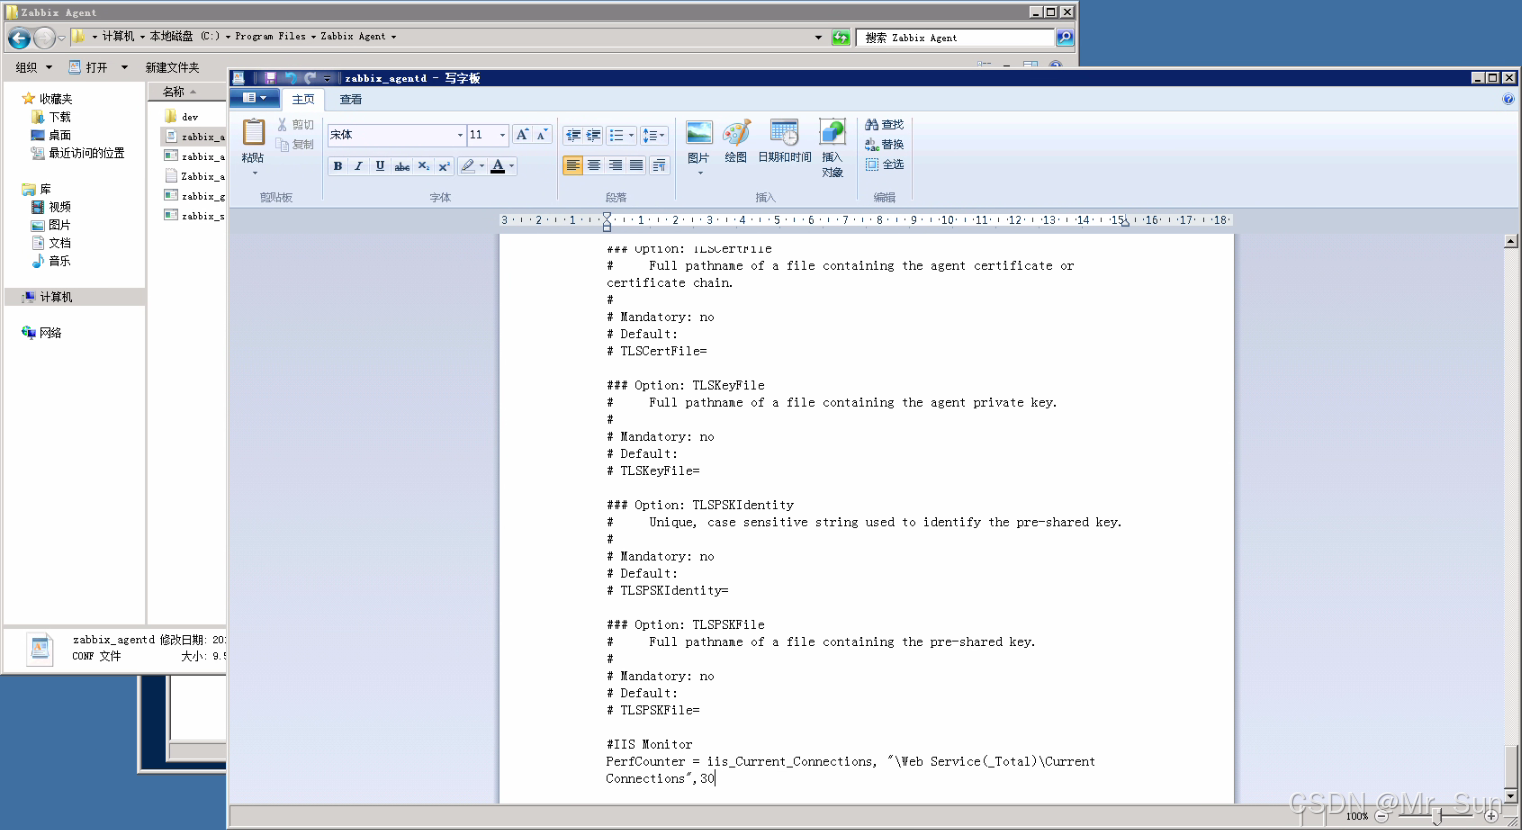Image resolution: width=1522 pixels, height=830 pixels.
Task: Click Save icon in quick access toolbar
Action: coord(270,78)
